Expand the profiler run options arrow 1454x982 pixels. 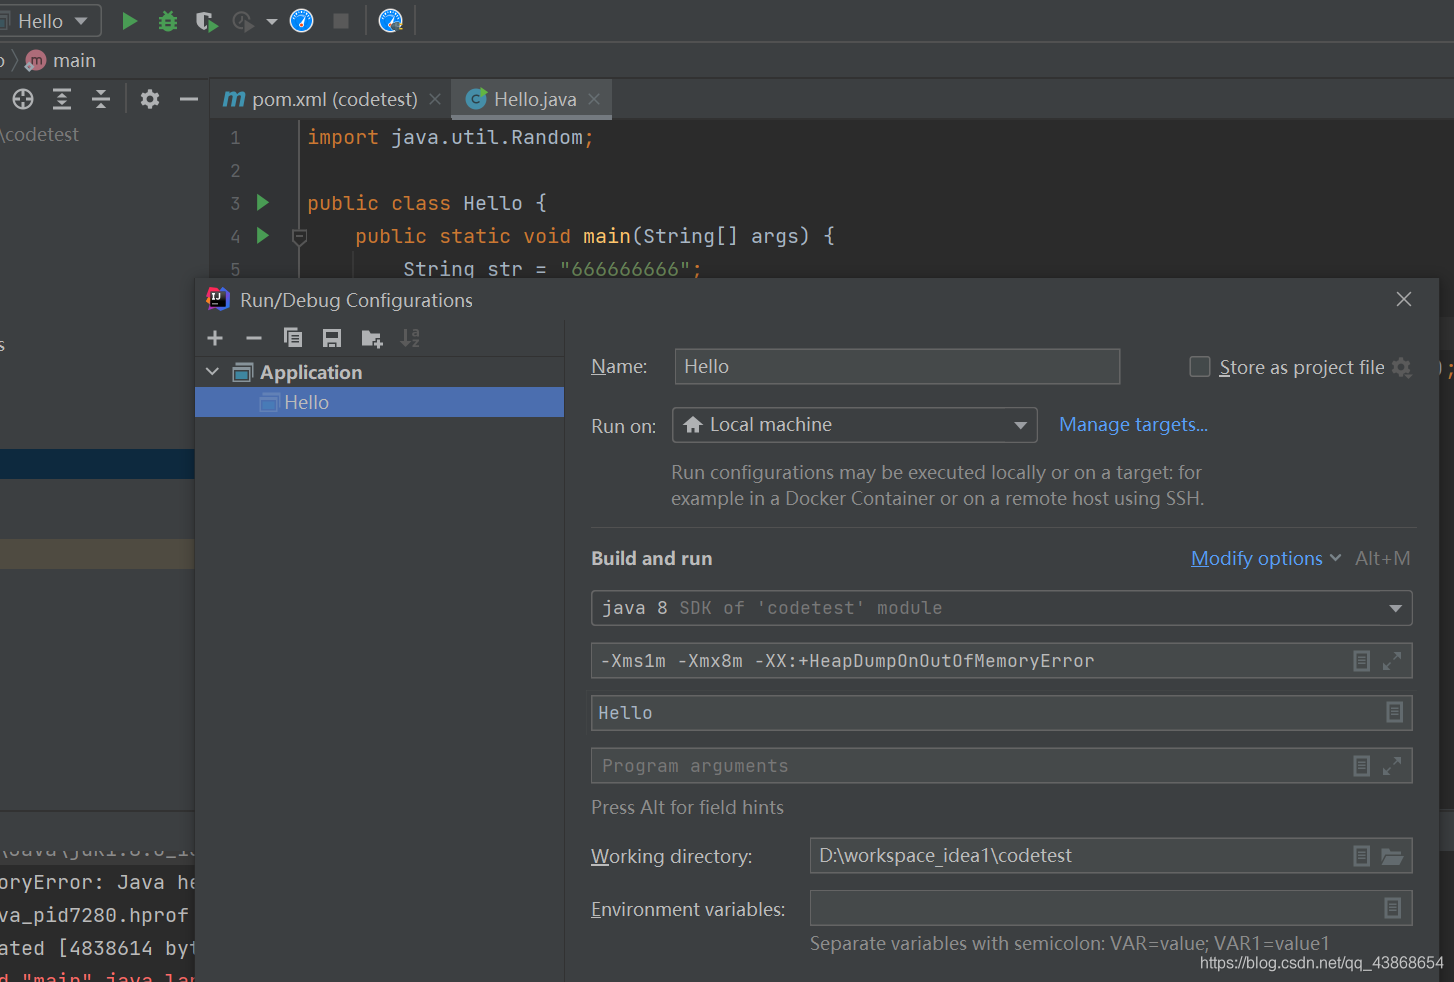(x=272, y=22)
